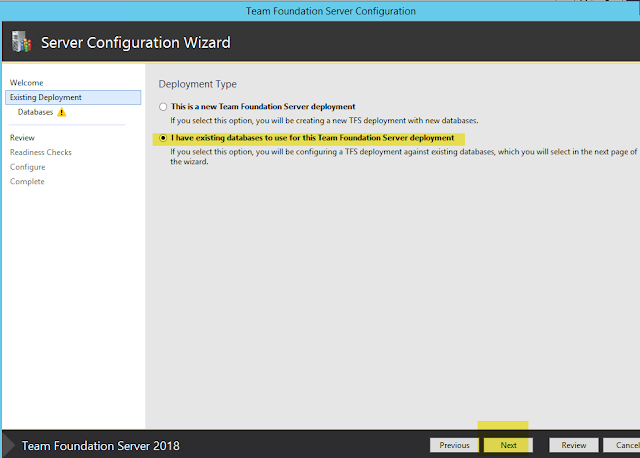Click the warning icon beside Databases
Screen dimensions: 640x458
coord(62,112)
